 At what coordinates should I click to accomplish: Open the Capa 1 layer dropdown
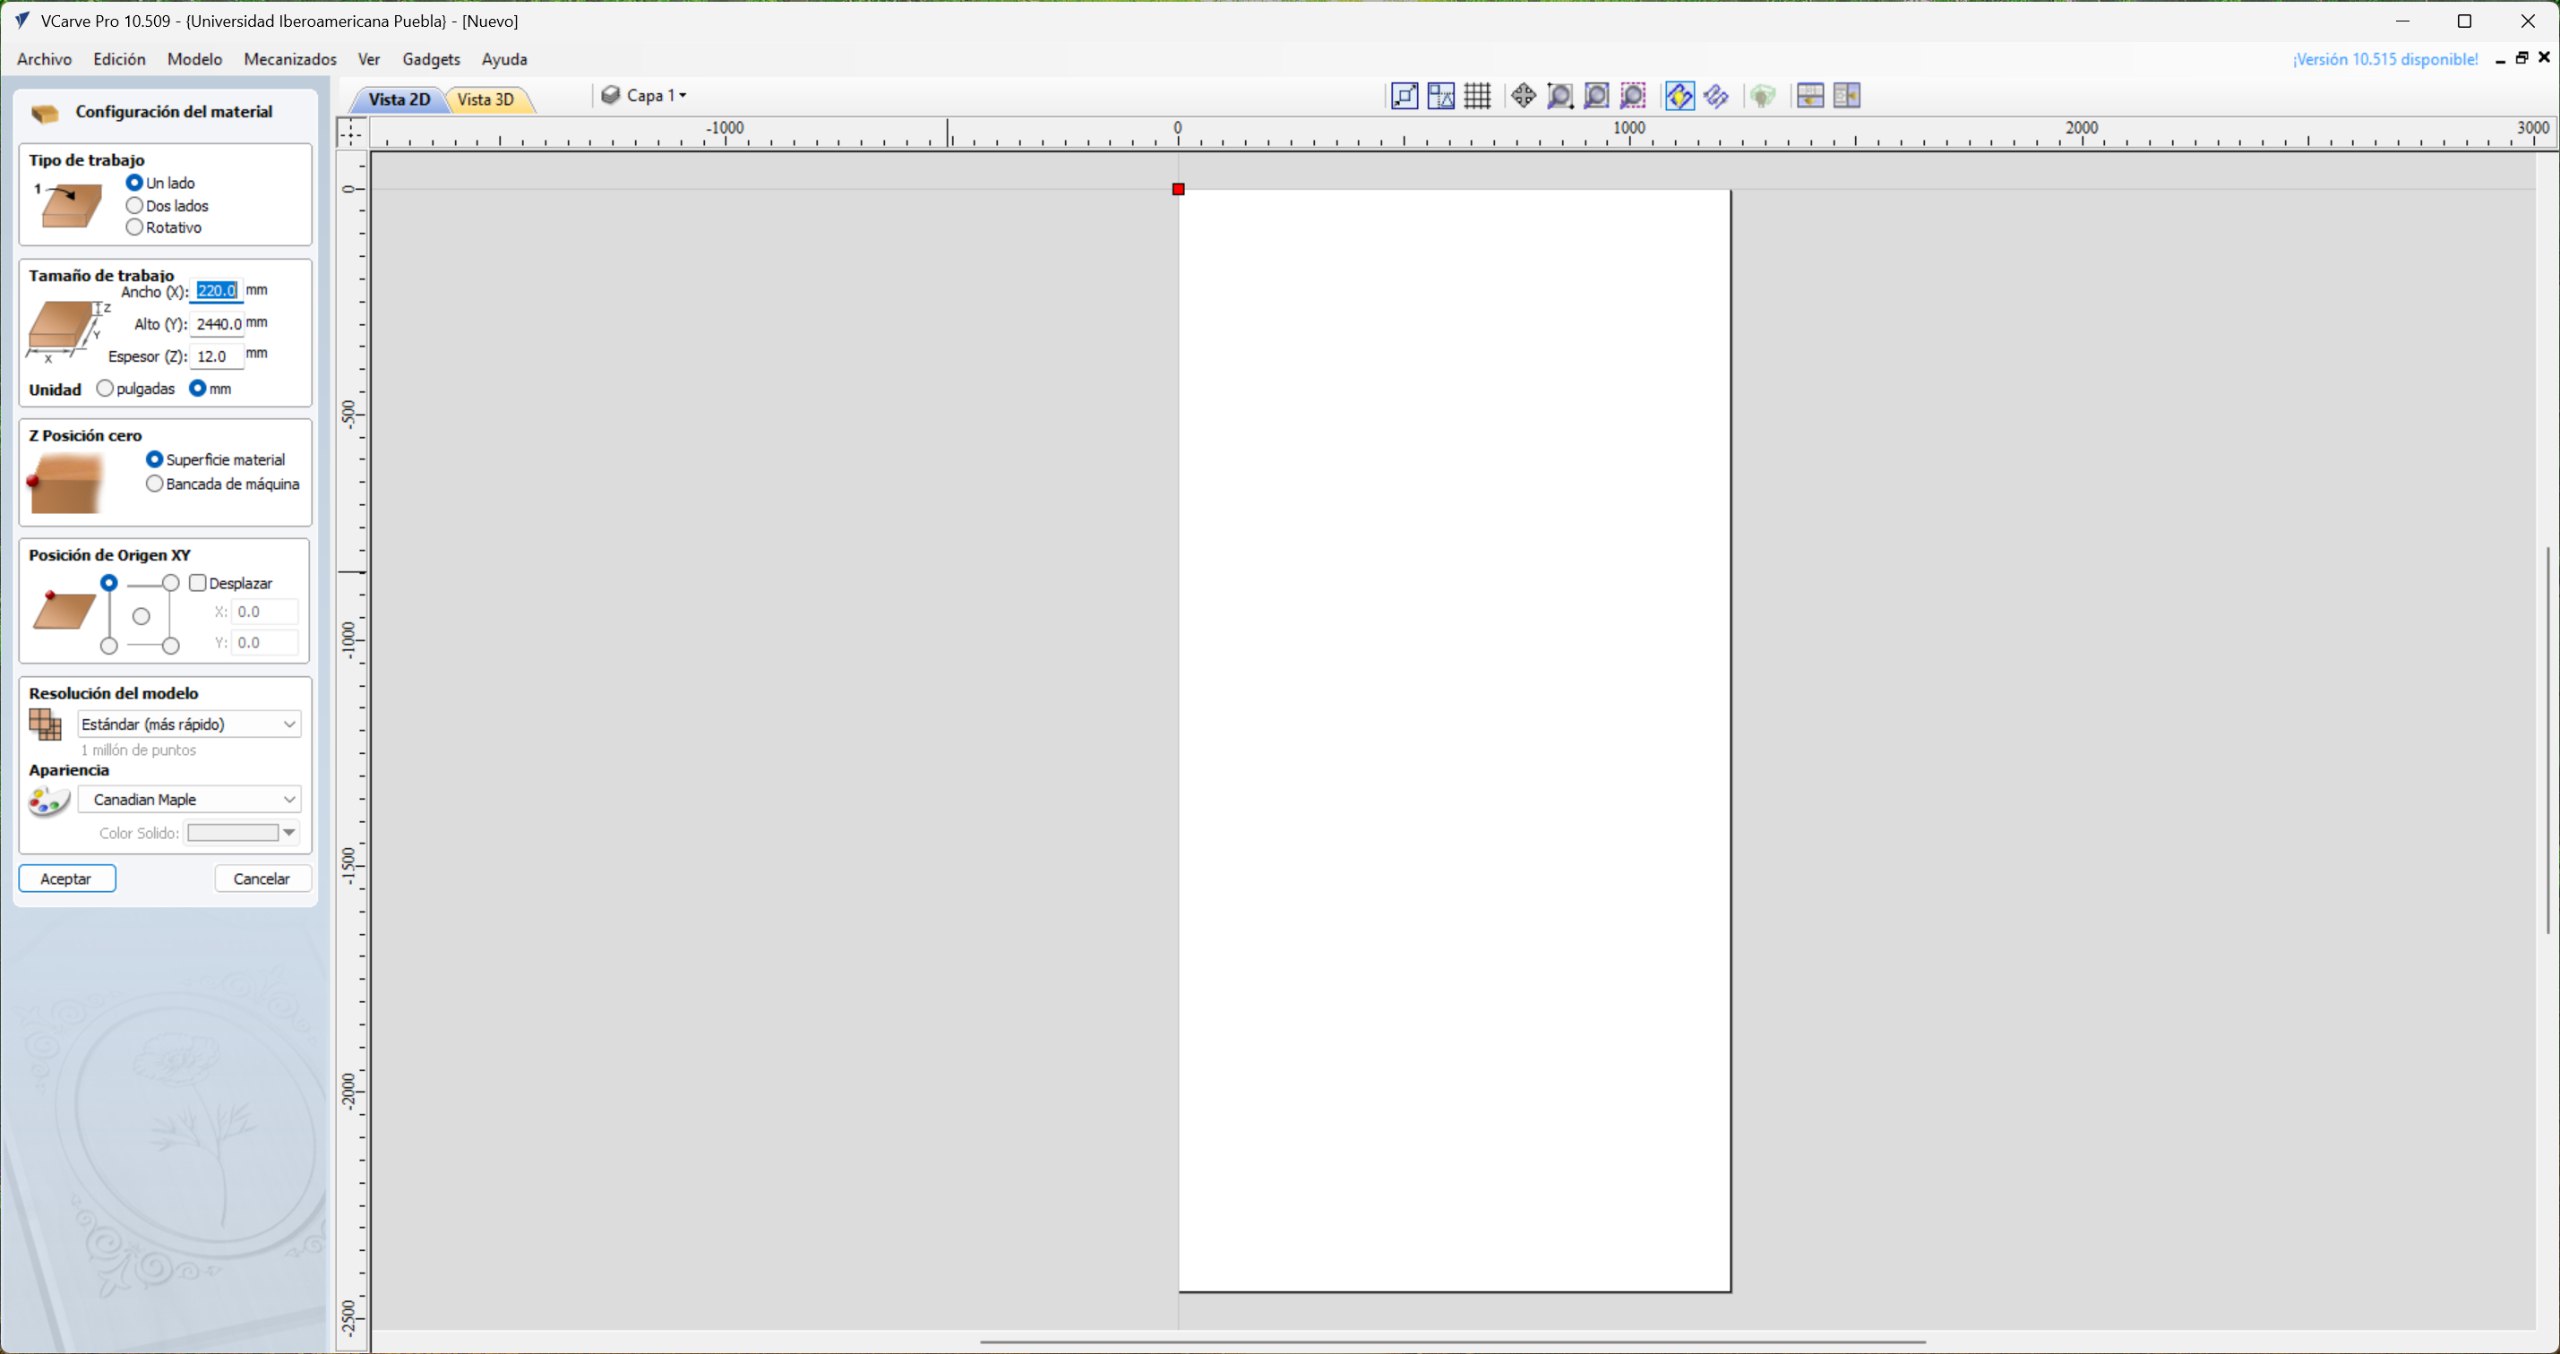pyautogui.click(x=655, y=96)
